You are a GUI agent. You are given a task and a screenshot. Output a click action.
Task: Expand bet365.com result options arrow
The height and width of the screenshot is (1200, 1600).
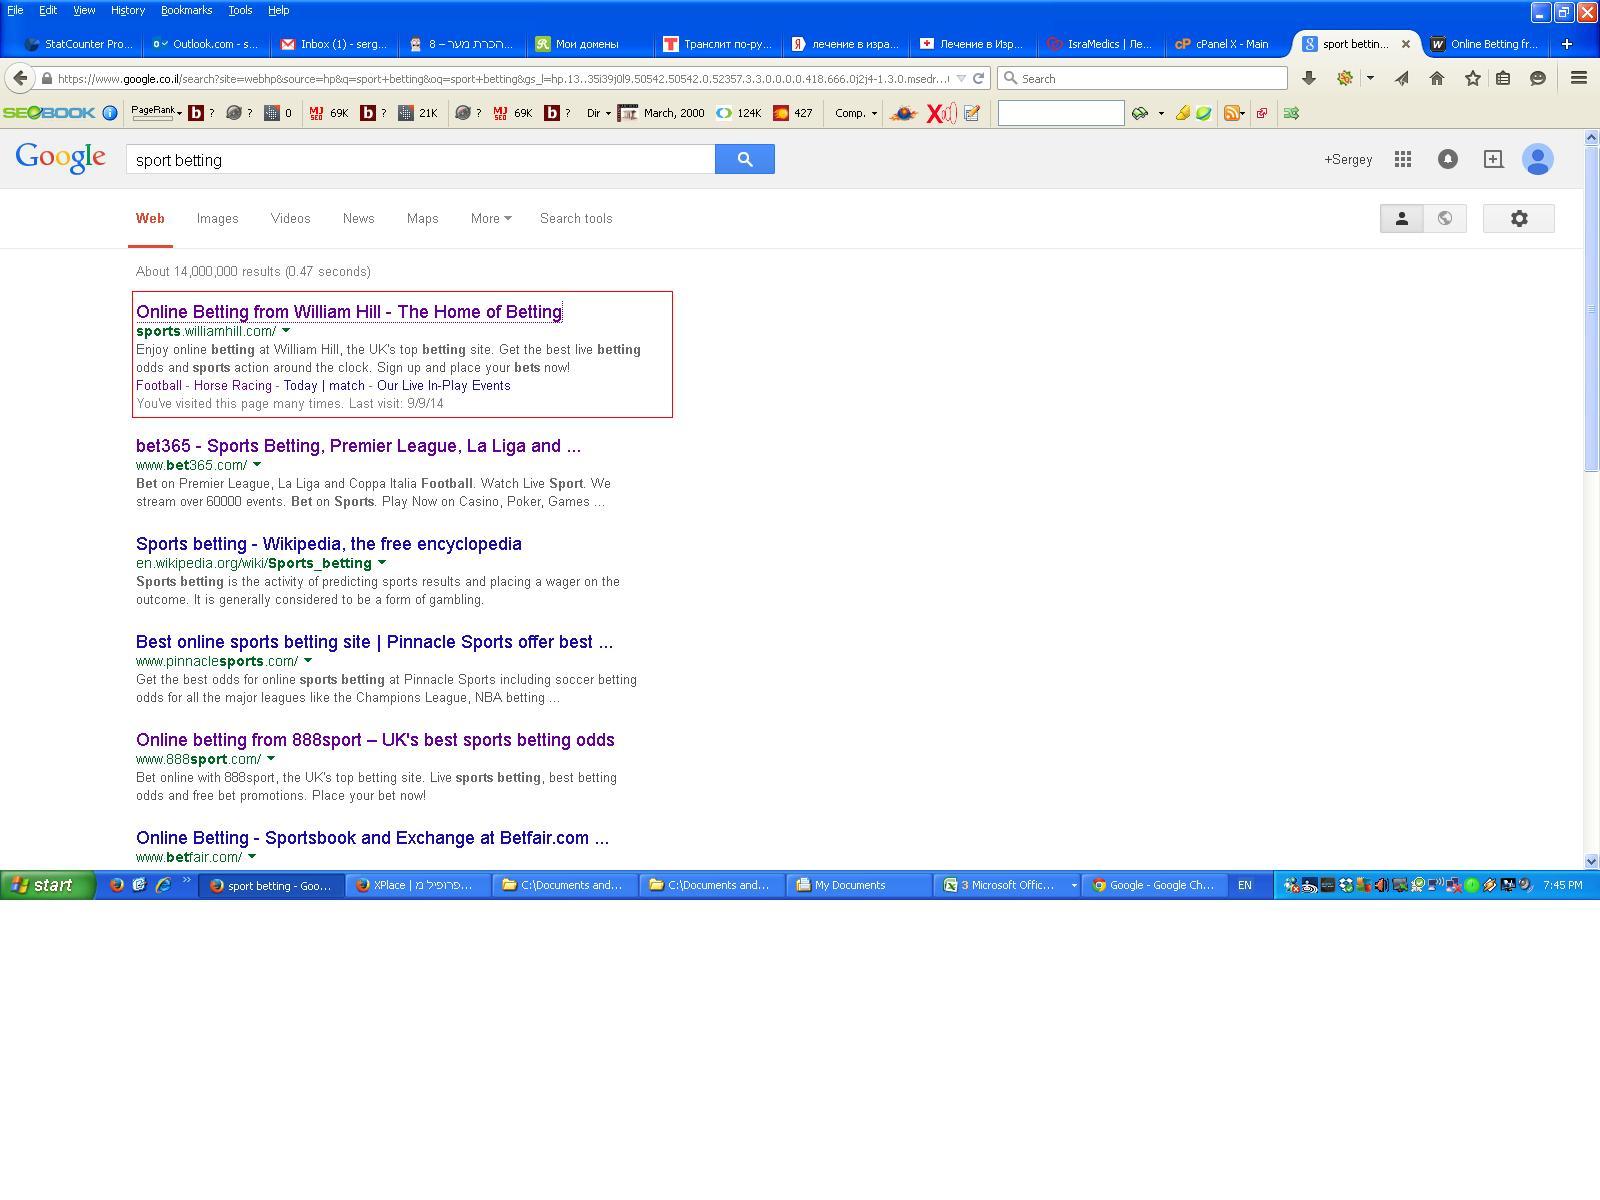(x=257, y=465)
